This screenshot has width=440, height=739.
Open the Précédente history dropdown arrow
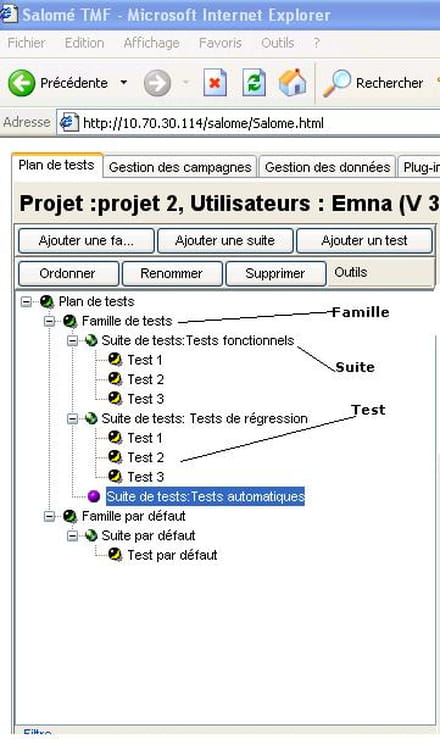point(123,82)
